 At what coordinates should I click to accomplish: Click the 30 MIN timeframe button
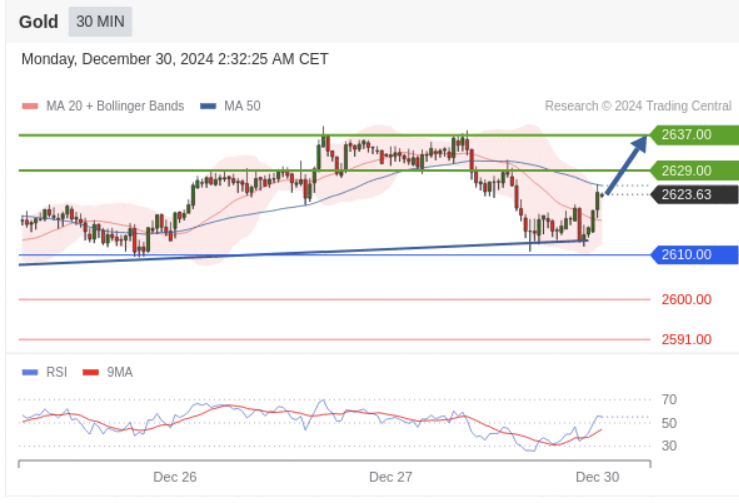point(100,22)
